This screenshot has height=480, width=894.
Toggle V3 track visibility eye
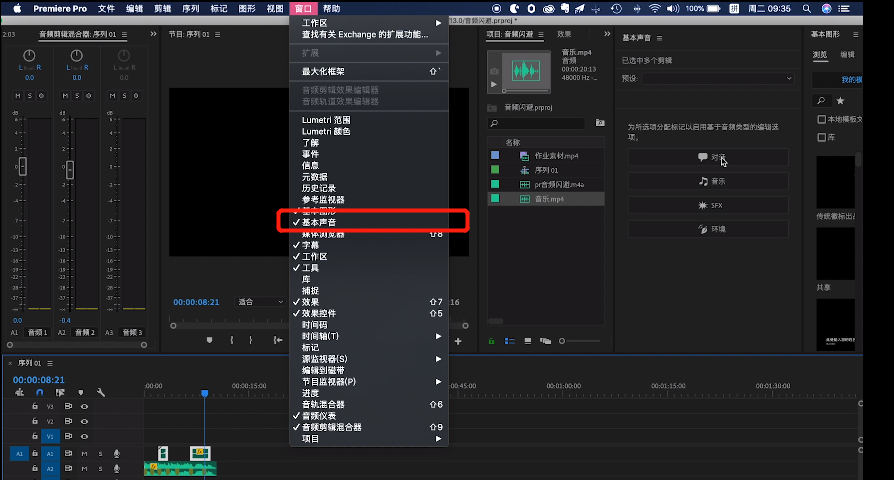point(84,406)
